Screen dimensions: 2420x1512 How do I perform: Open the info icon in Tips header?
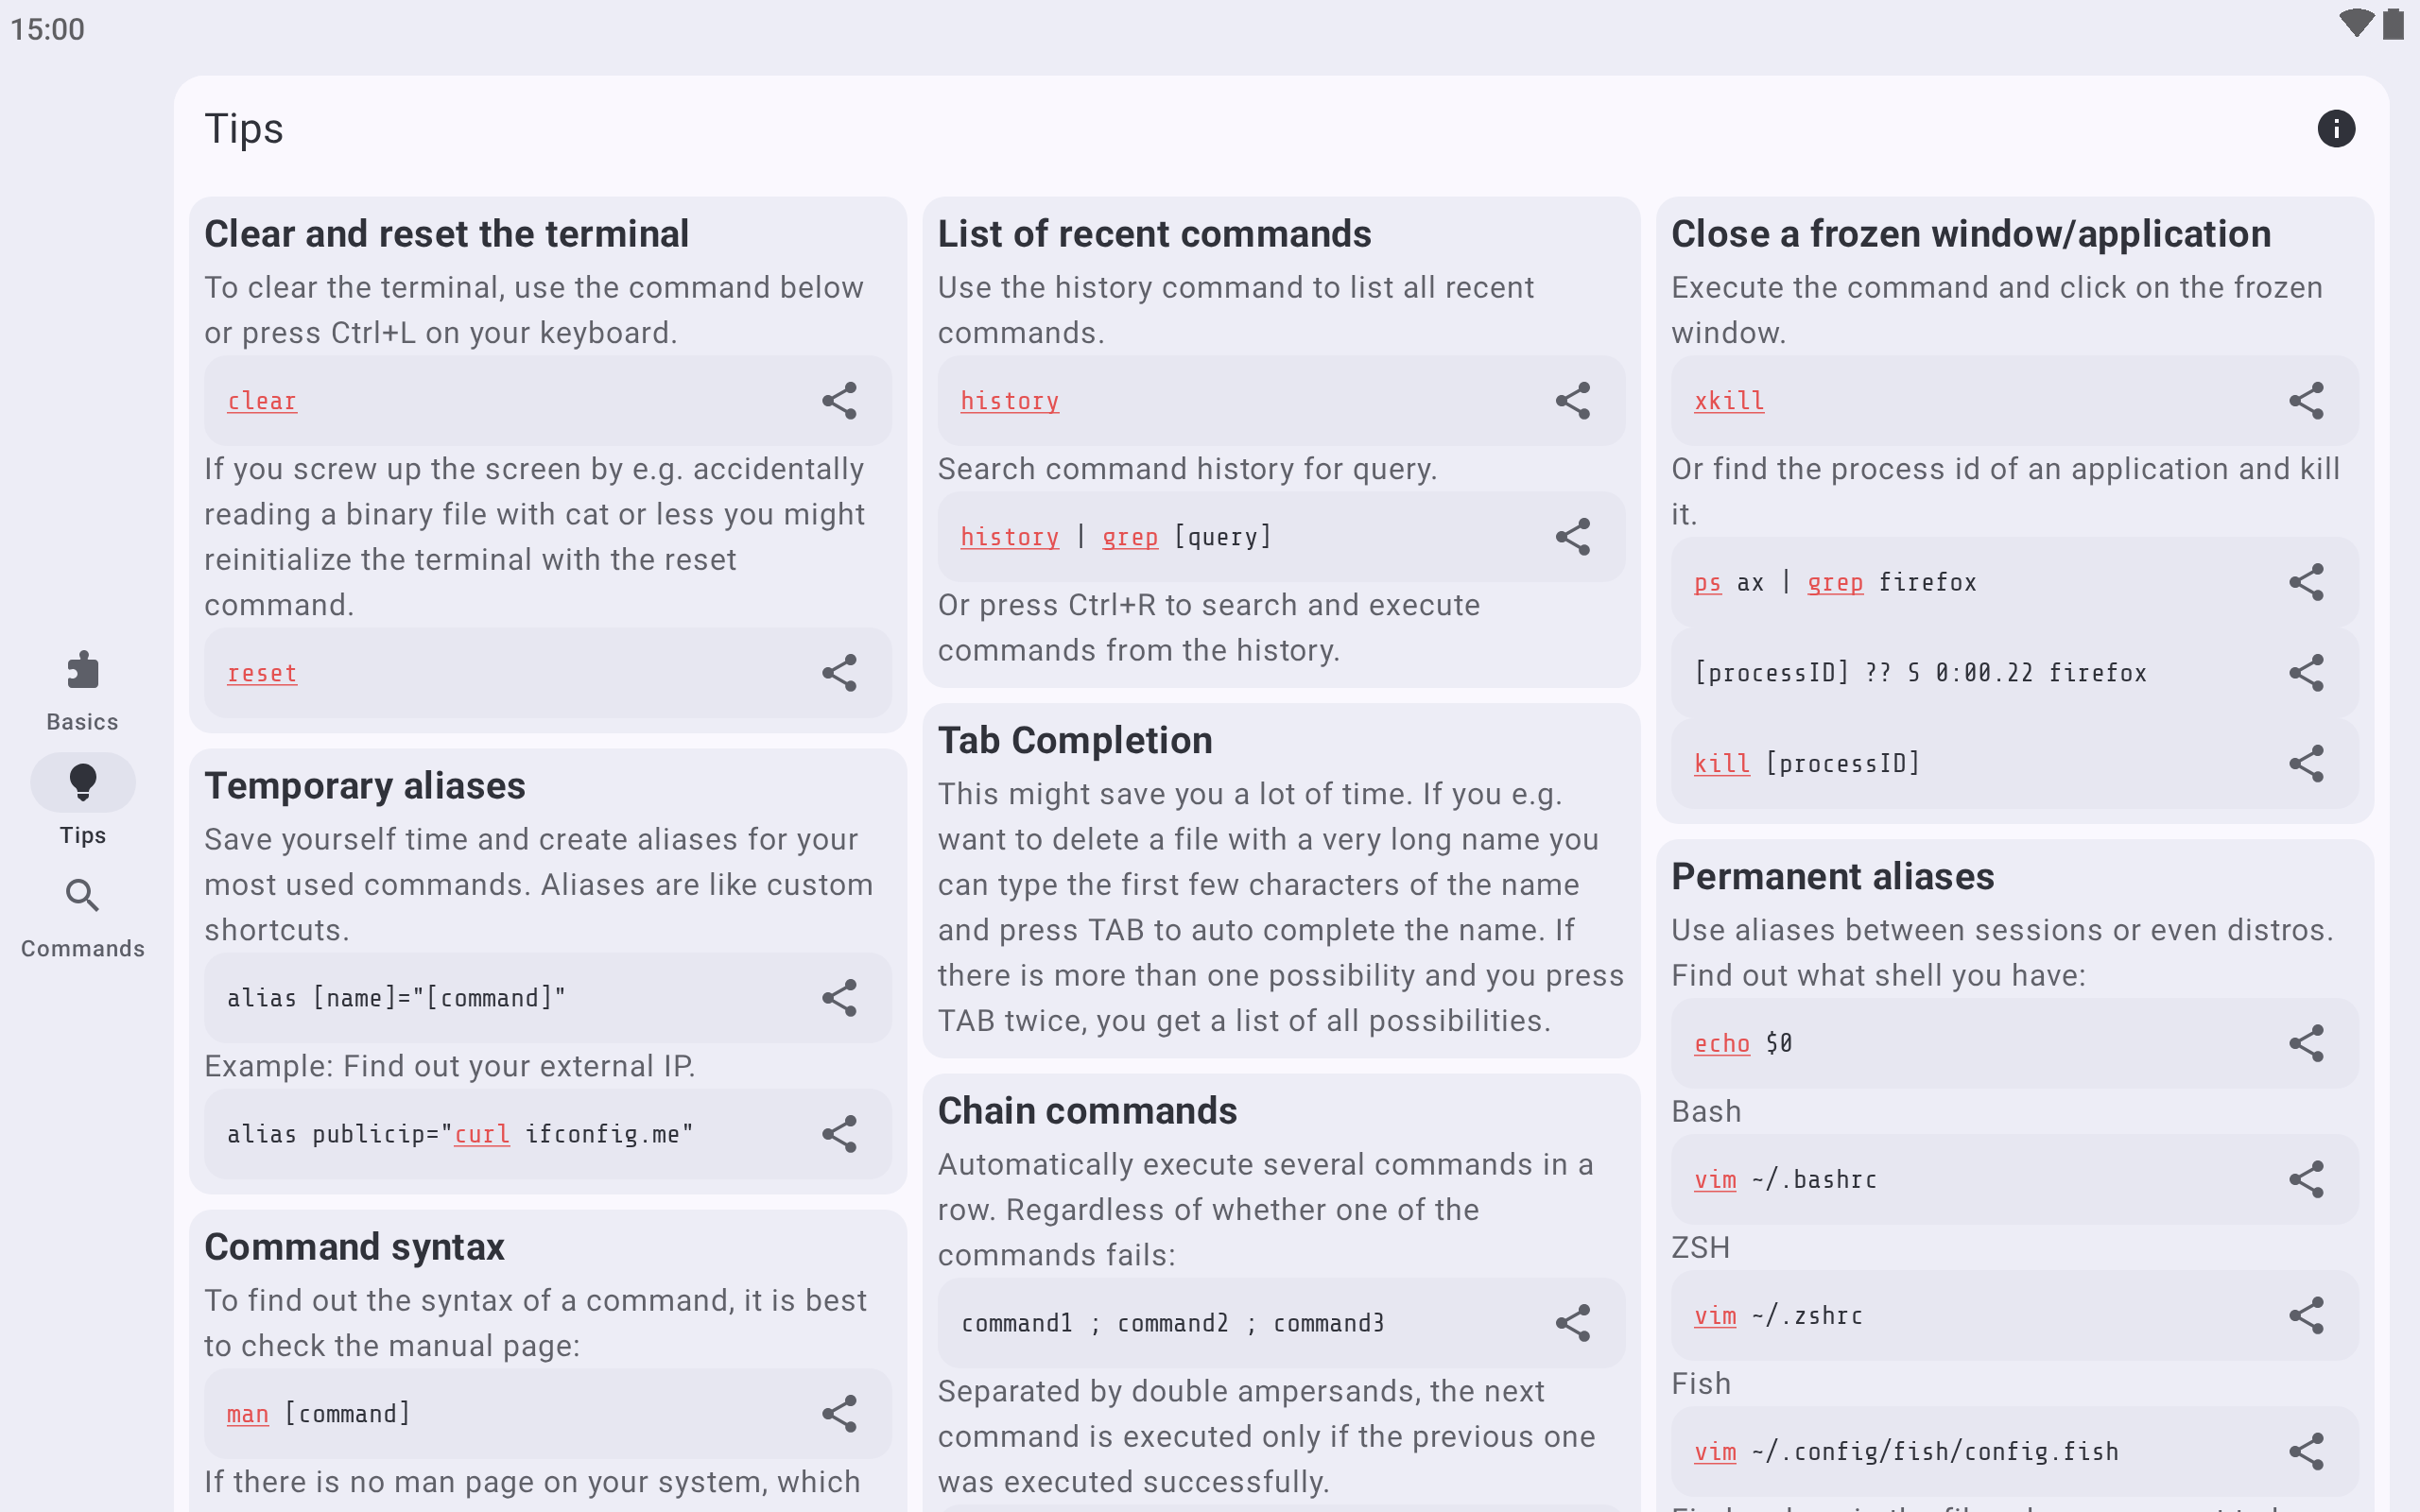(2336, 129)
